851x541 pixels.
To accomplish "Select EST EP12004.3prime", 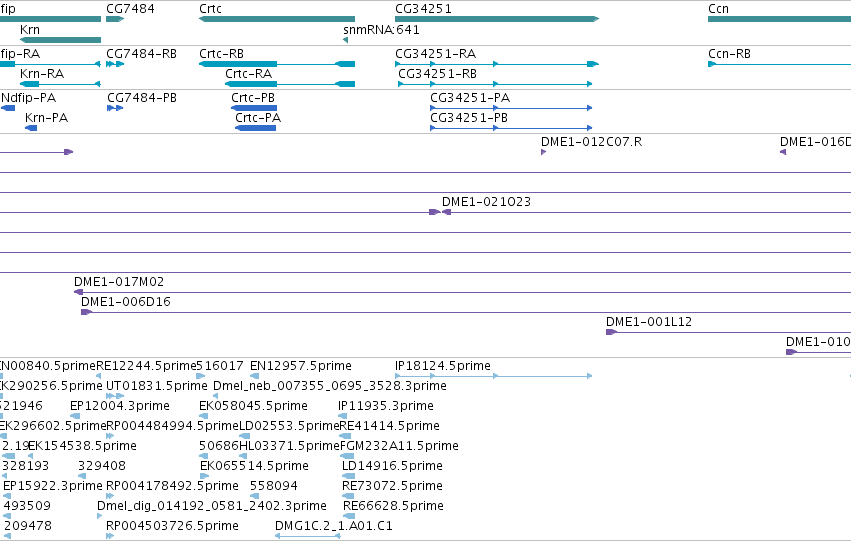I will [x=120, y=406].
